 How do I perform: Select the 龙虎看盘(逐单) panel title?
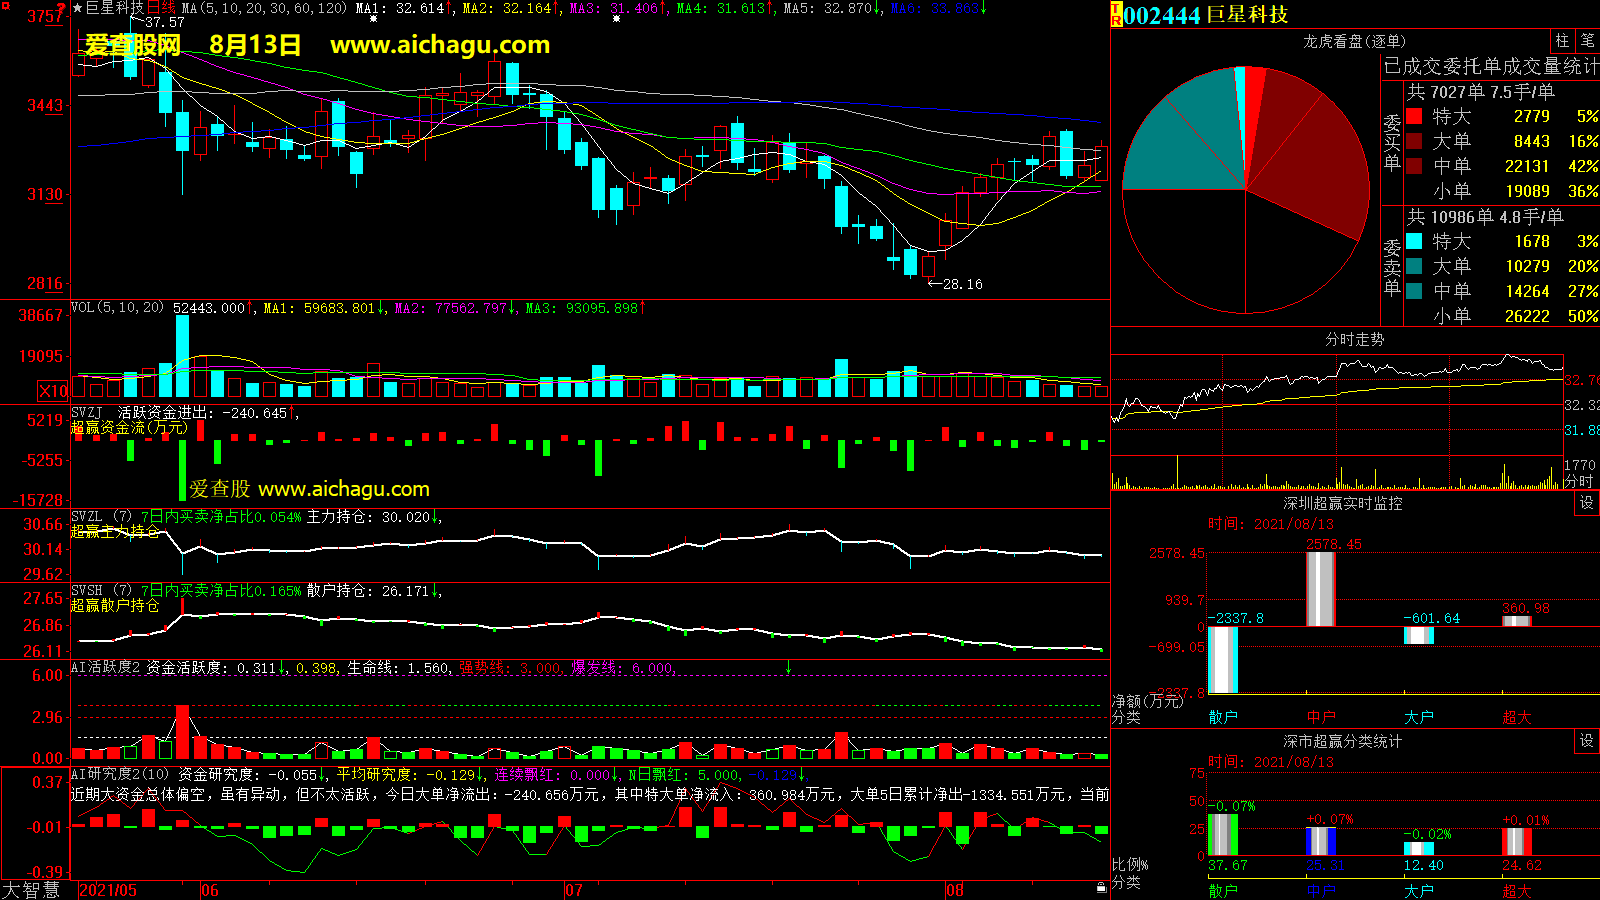point(1354,41)
